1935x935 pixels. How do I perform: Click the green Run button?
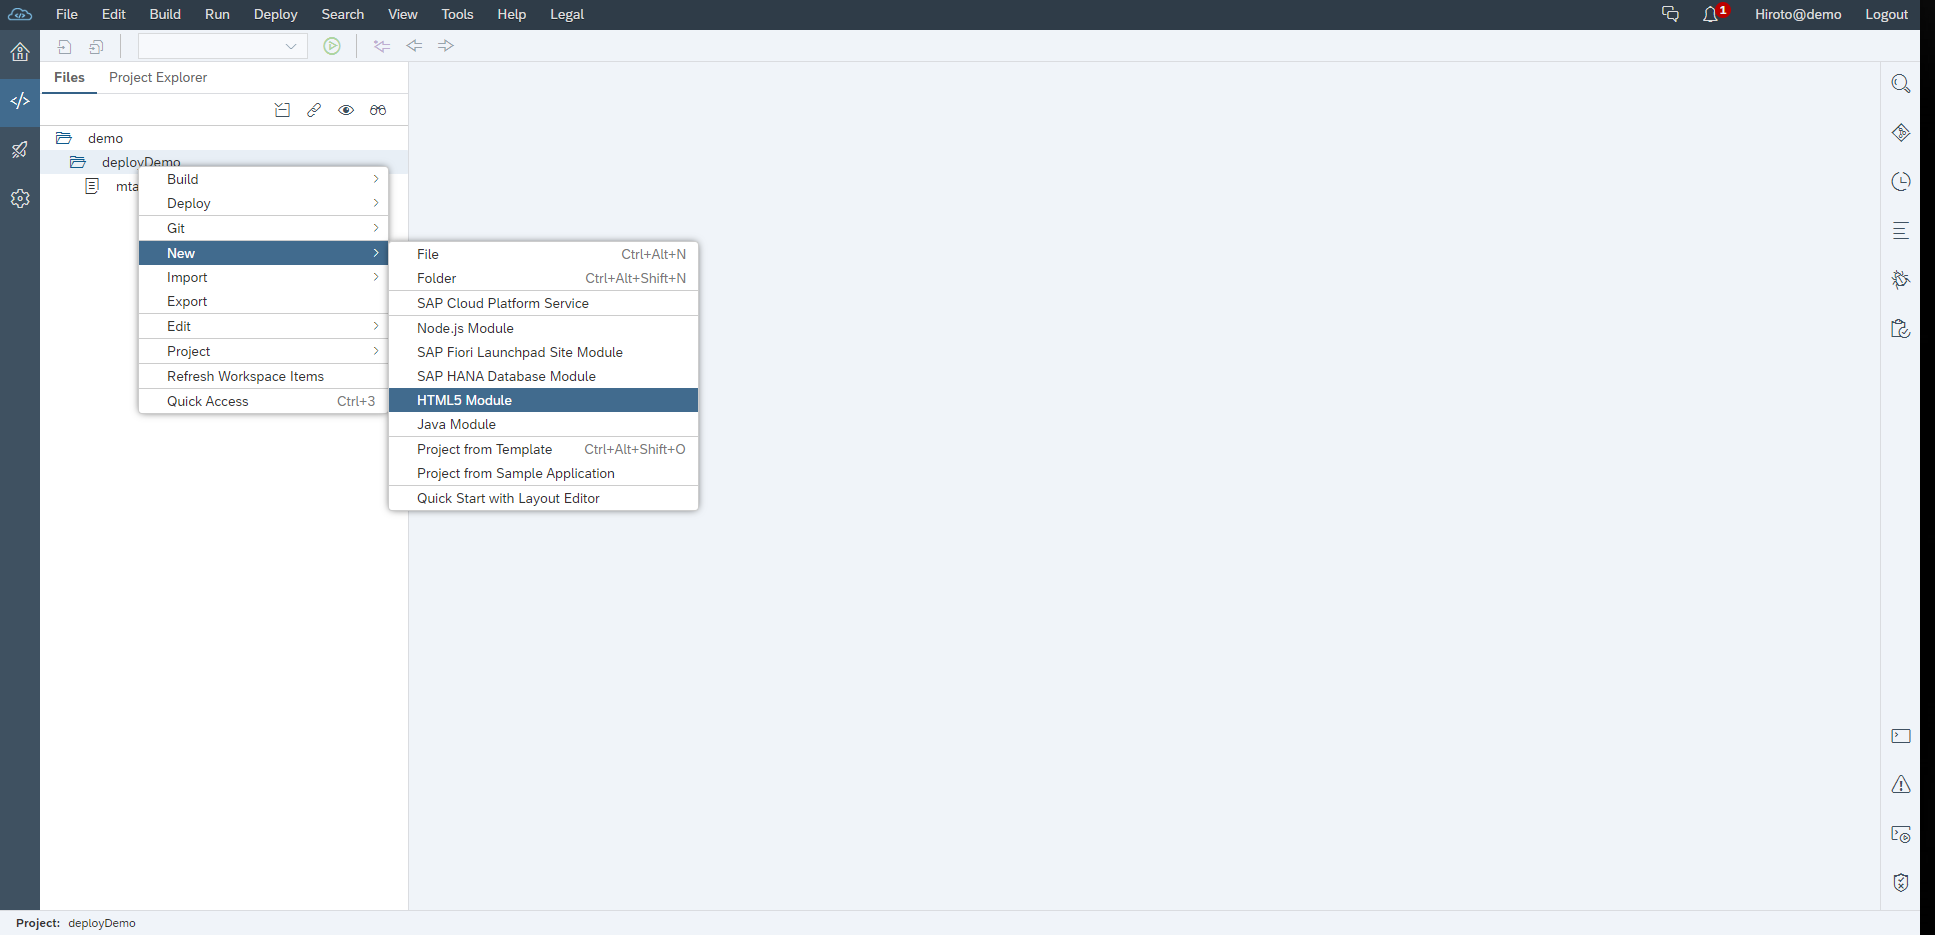332,46
